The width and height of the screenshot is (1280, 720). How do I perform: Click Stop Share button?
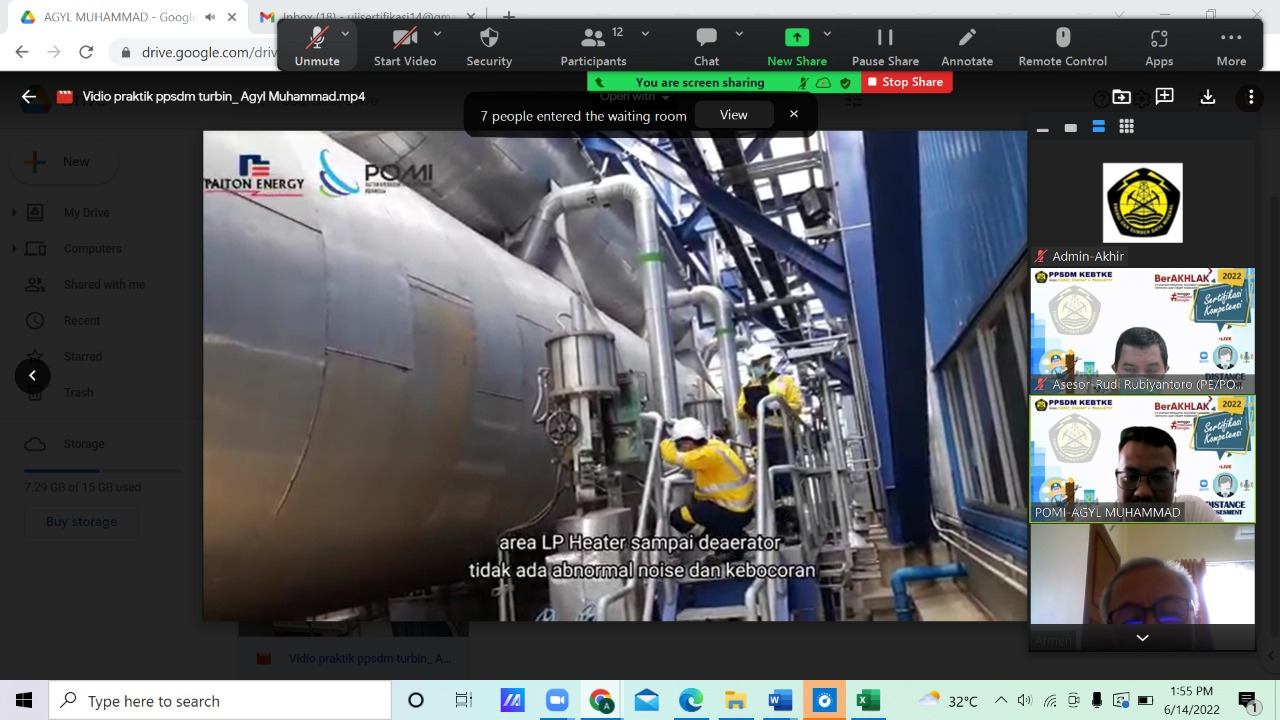pos(905,82)
